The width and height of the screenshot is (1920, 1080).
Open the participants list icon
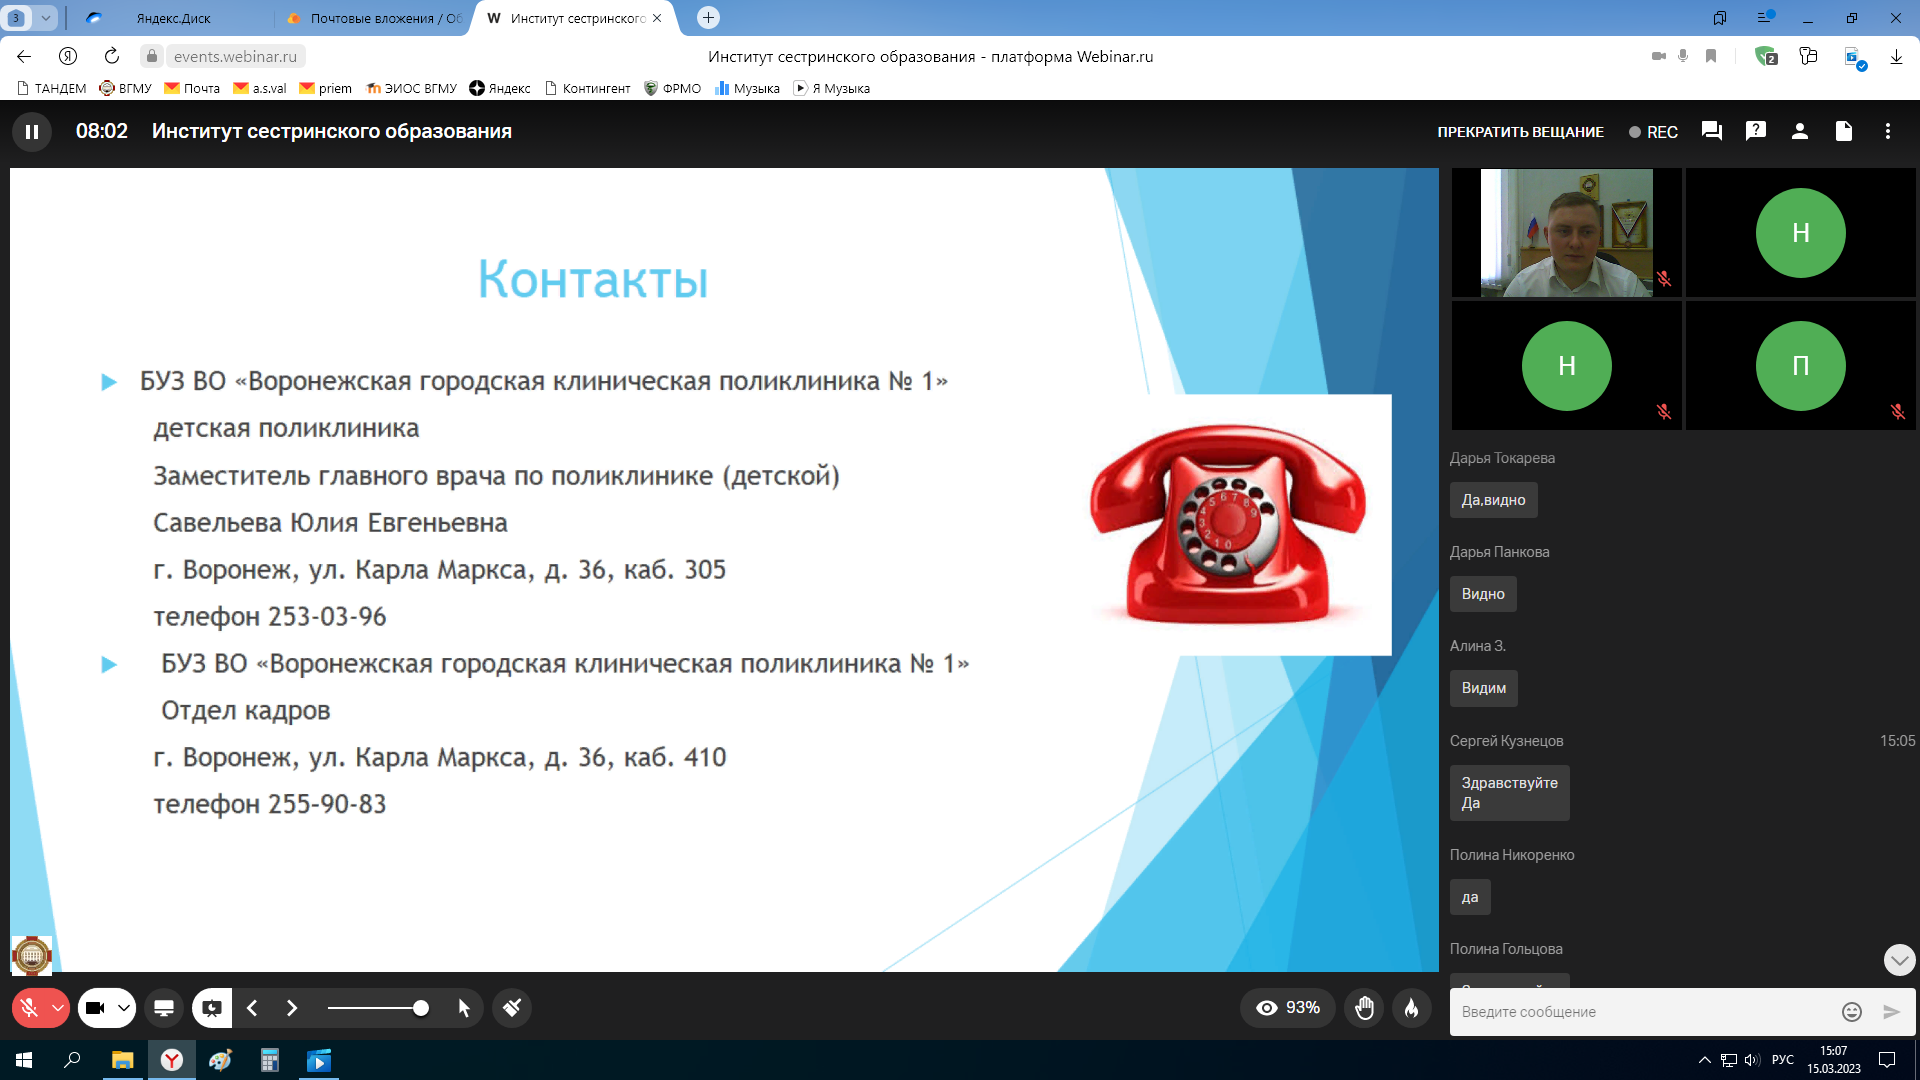(1800, 131)
